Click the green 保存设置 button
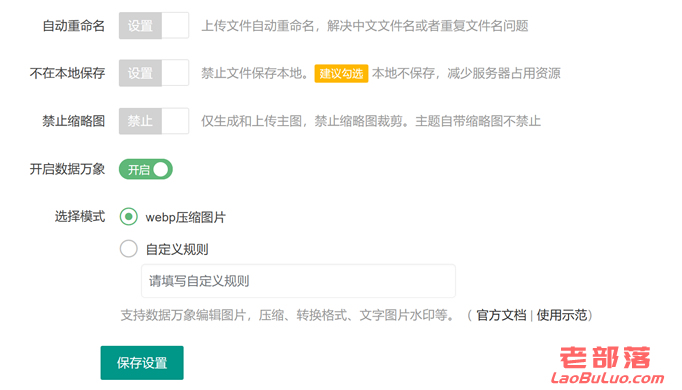Image resolution: width=682 pixels, height=390 pixels. (142, 363)
